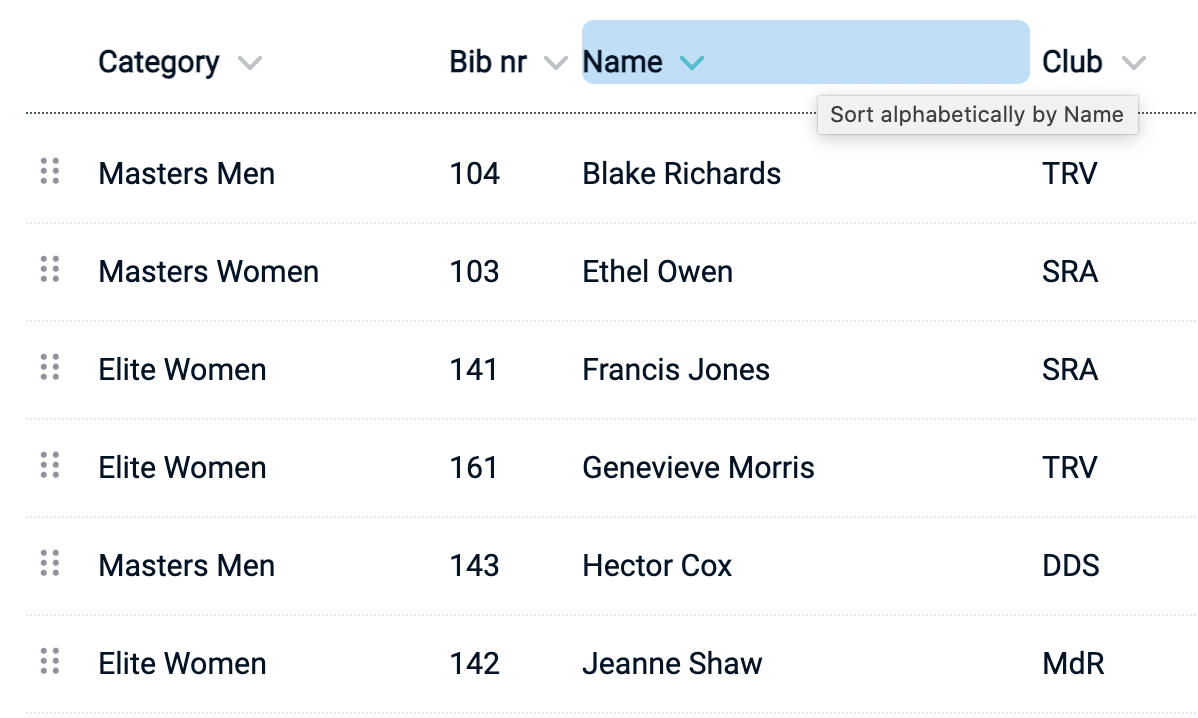Click drag handle for Ethel Owen row

tap(50, 270)
